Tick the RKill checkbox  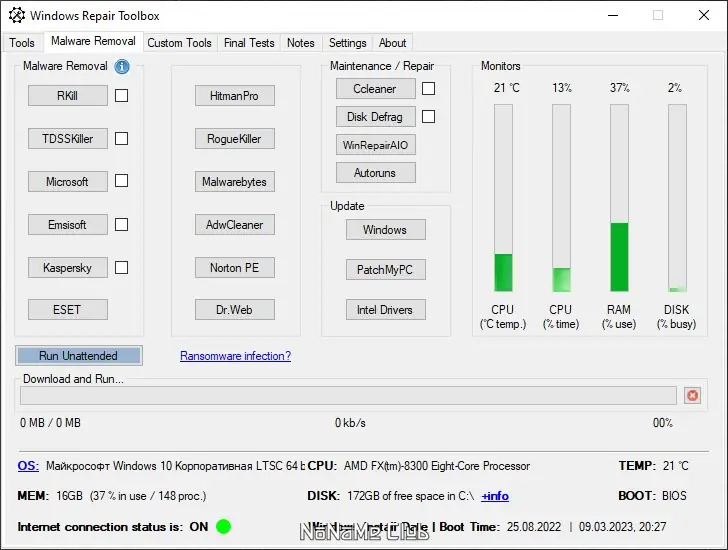coord(122,95)
